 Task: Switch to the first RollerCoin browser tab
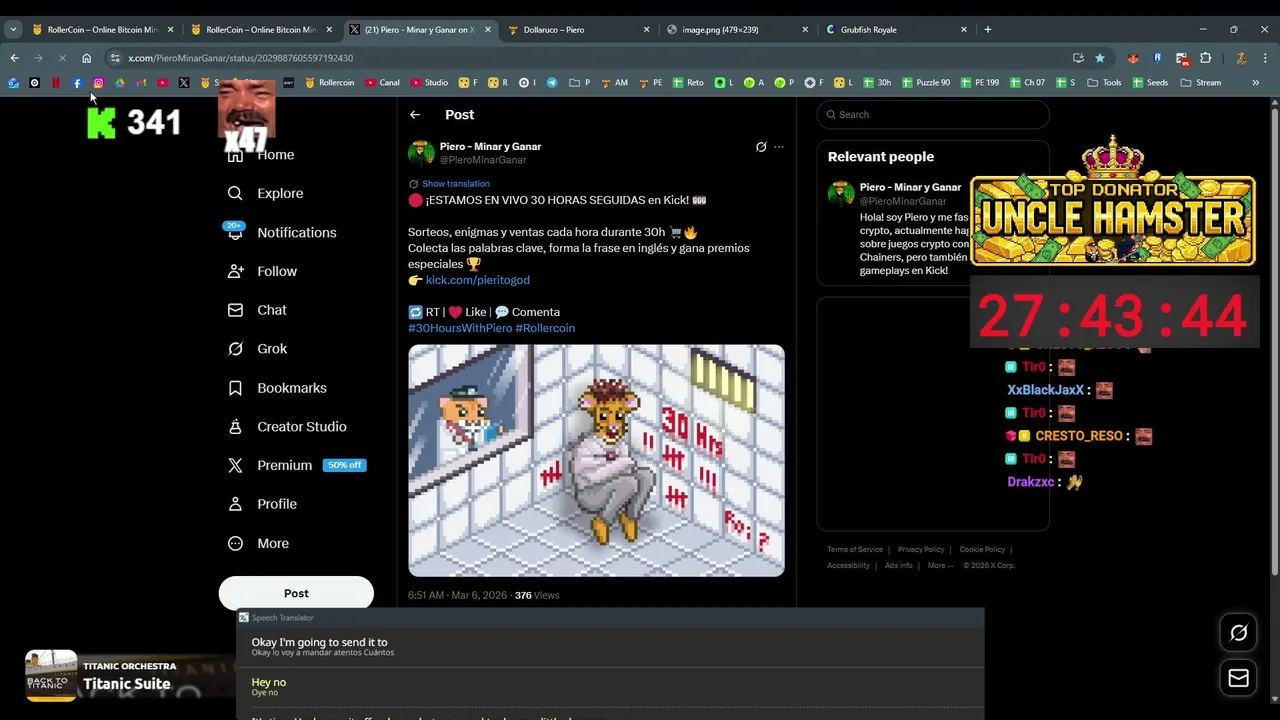tap(102, 30)
